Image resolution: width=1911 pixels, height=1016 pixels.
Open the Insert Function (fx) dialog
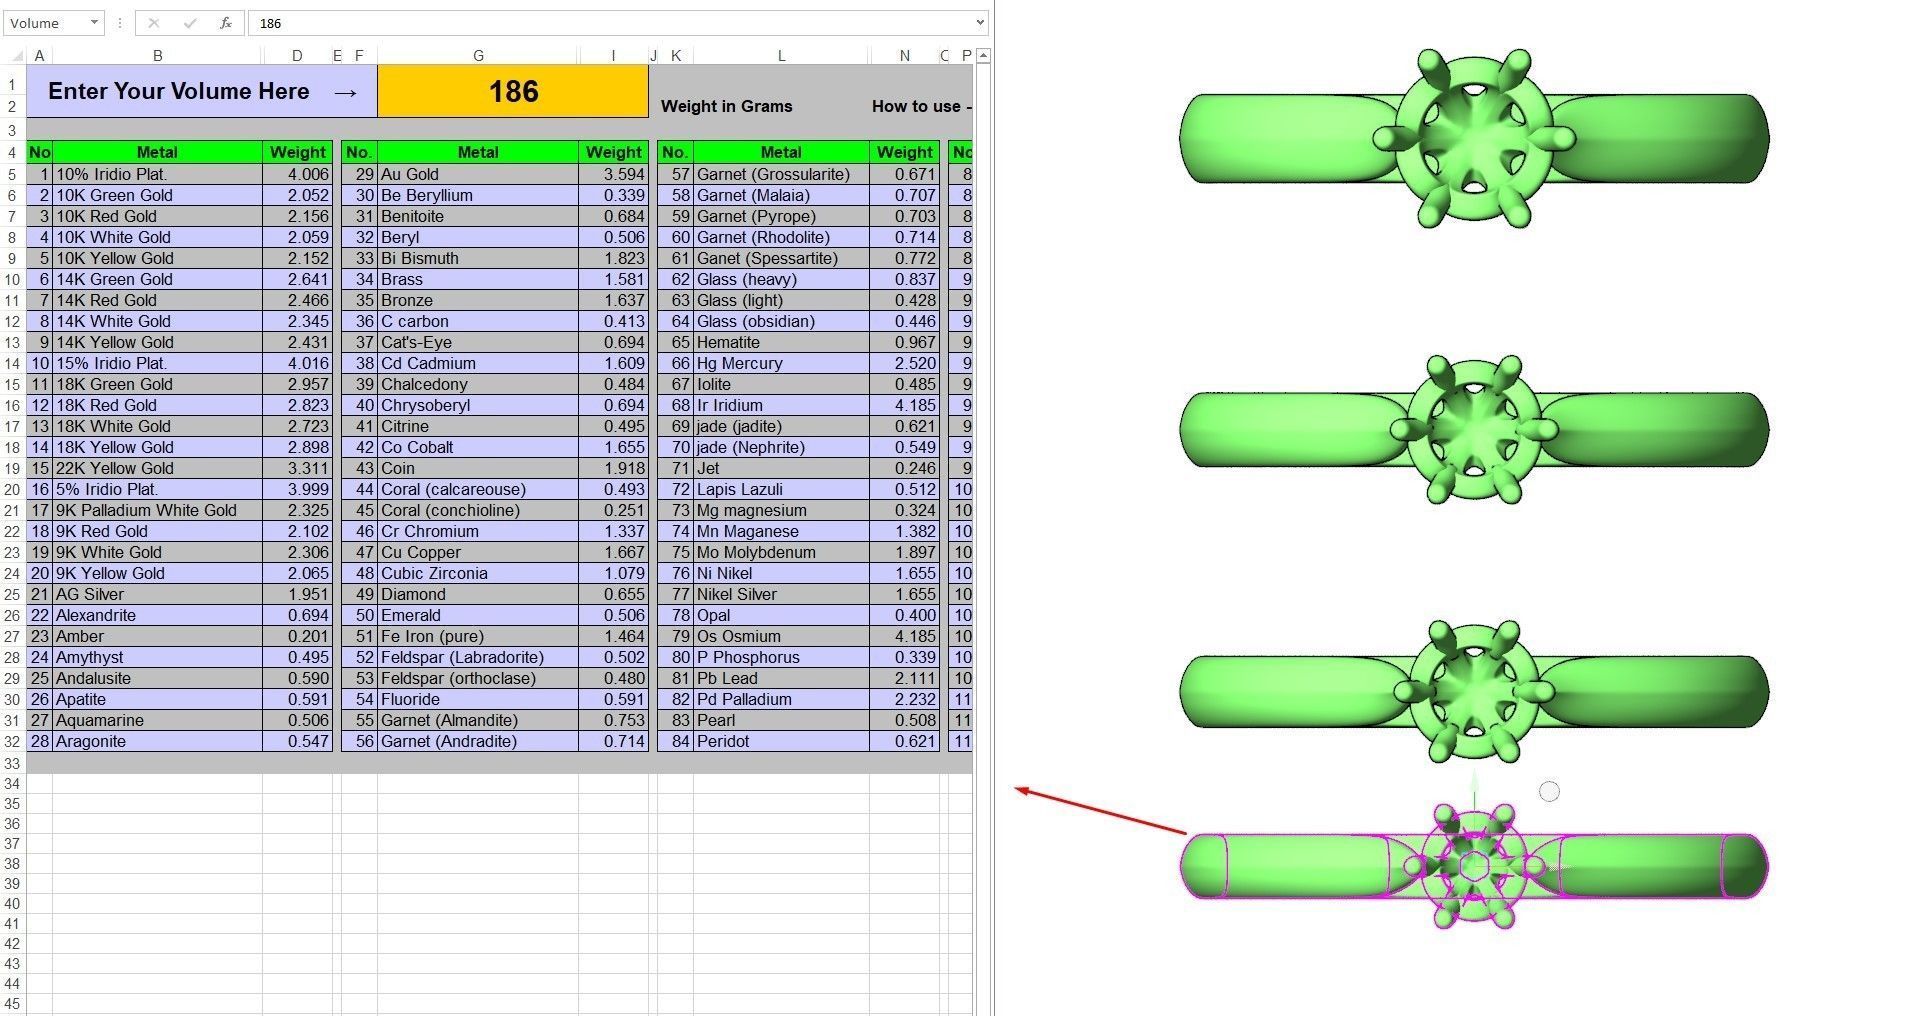(x=226, y=23)
